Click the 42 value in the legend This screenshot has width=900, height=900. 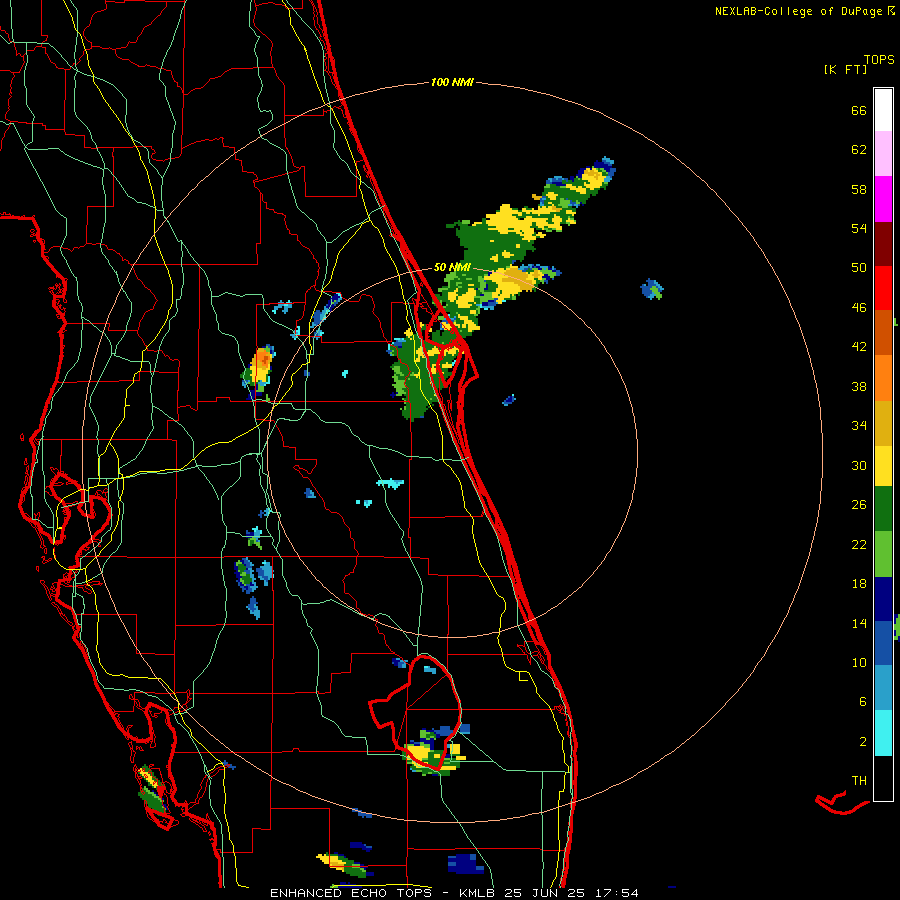pos(859,347)
